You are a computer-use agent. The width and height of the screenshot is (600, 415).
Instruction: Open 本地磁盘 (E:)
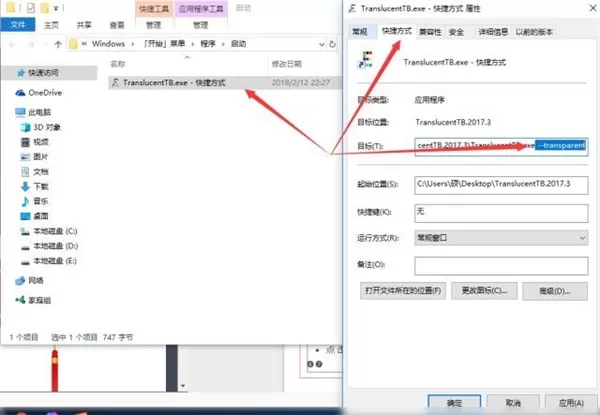55,261
